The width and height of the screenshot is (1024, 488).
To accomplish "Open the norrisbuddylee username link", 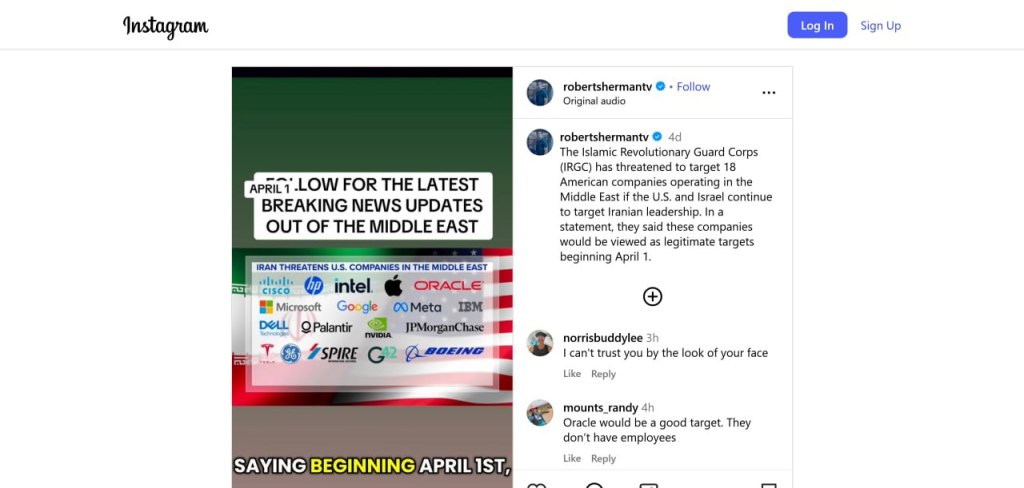I will (x=602, y=338).
